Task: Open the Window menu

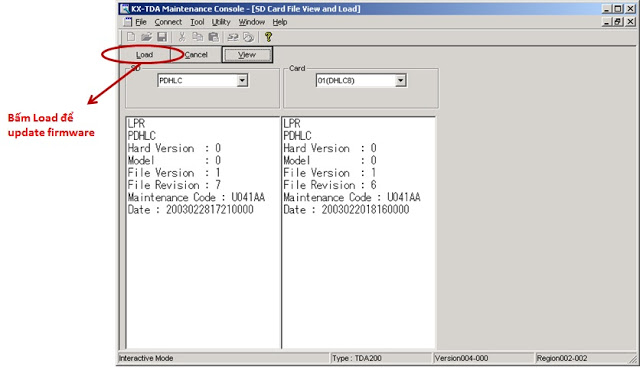Action: (x=252, y=22)
